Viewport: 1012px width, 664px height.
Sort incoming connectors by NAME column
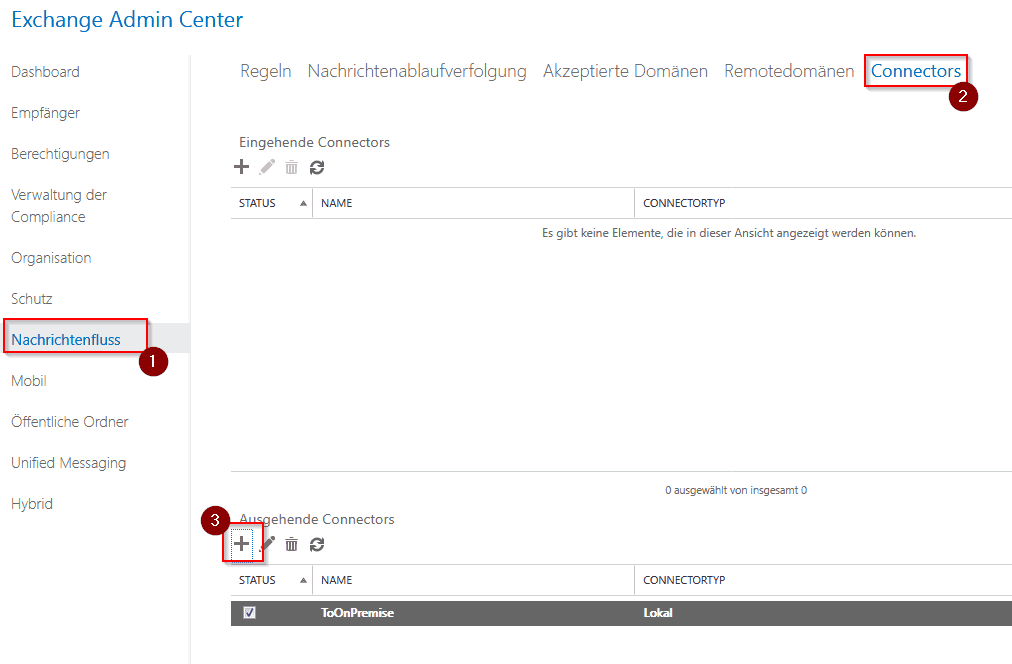pyautogui.click(x=336, y=203)
